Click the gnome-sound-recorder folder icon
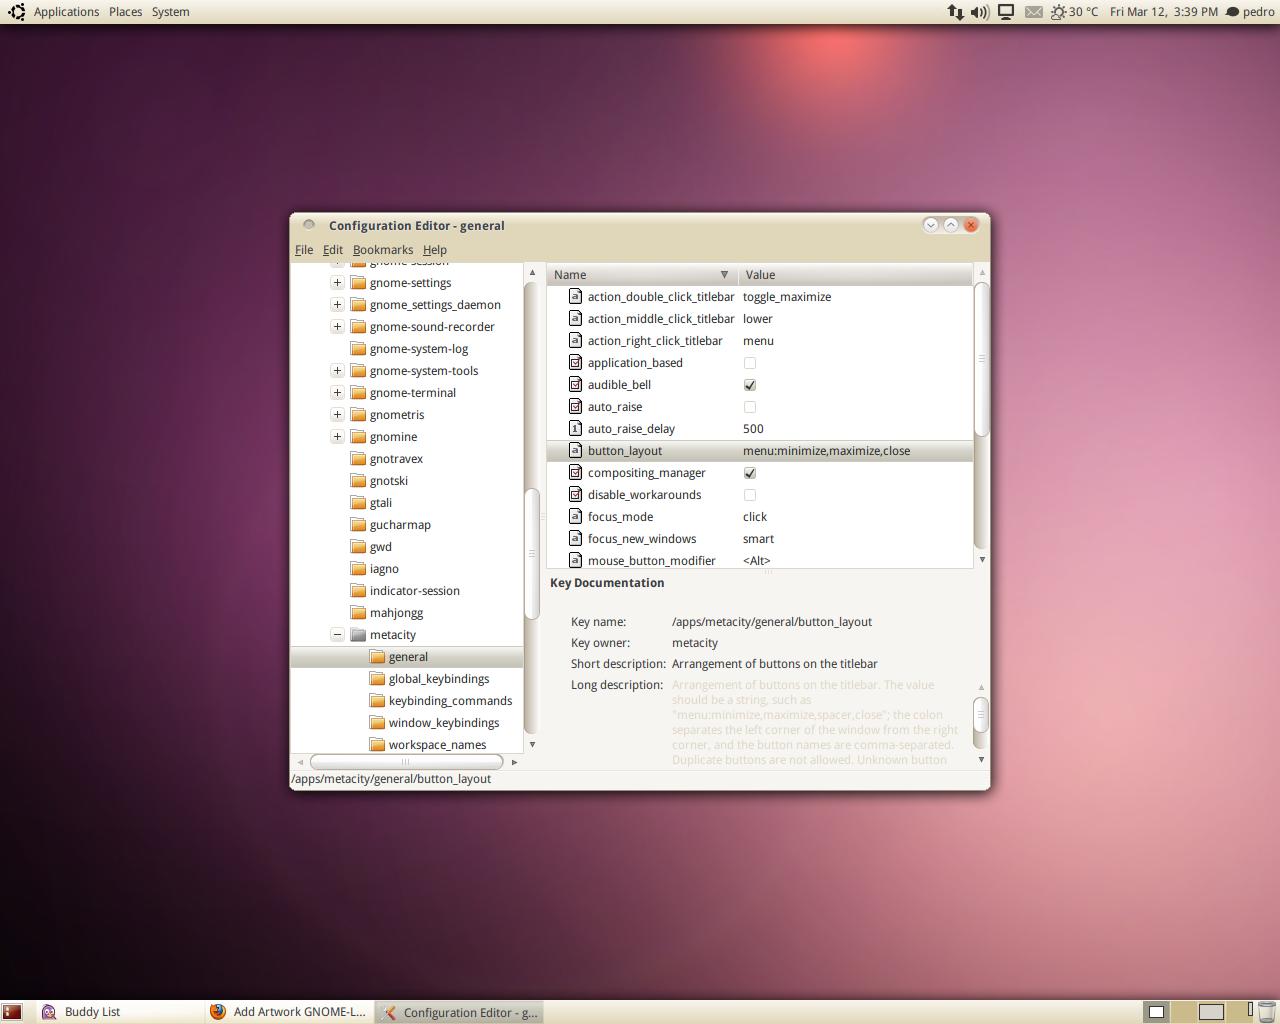This screenshot has height=1024, width=1280. [358, 327]
